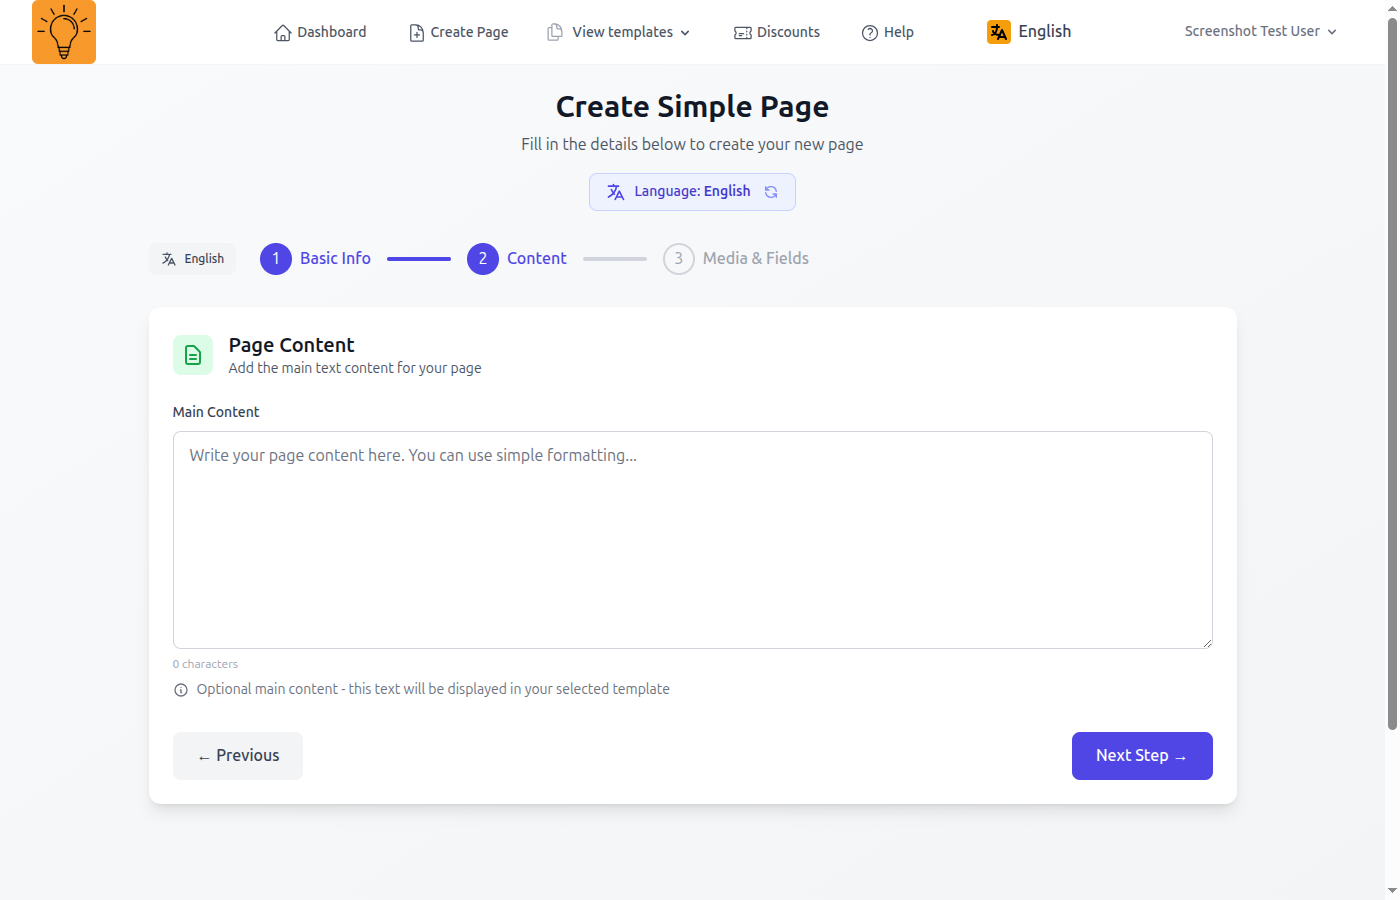Click the lightbulb logo icon
This screenshot has height=900, width=1400.
click(64, 32)
